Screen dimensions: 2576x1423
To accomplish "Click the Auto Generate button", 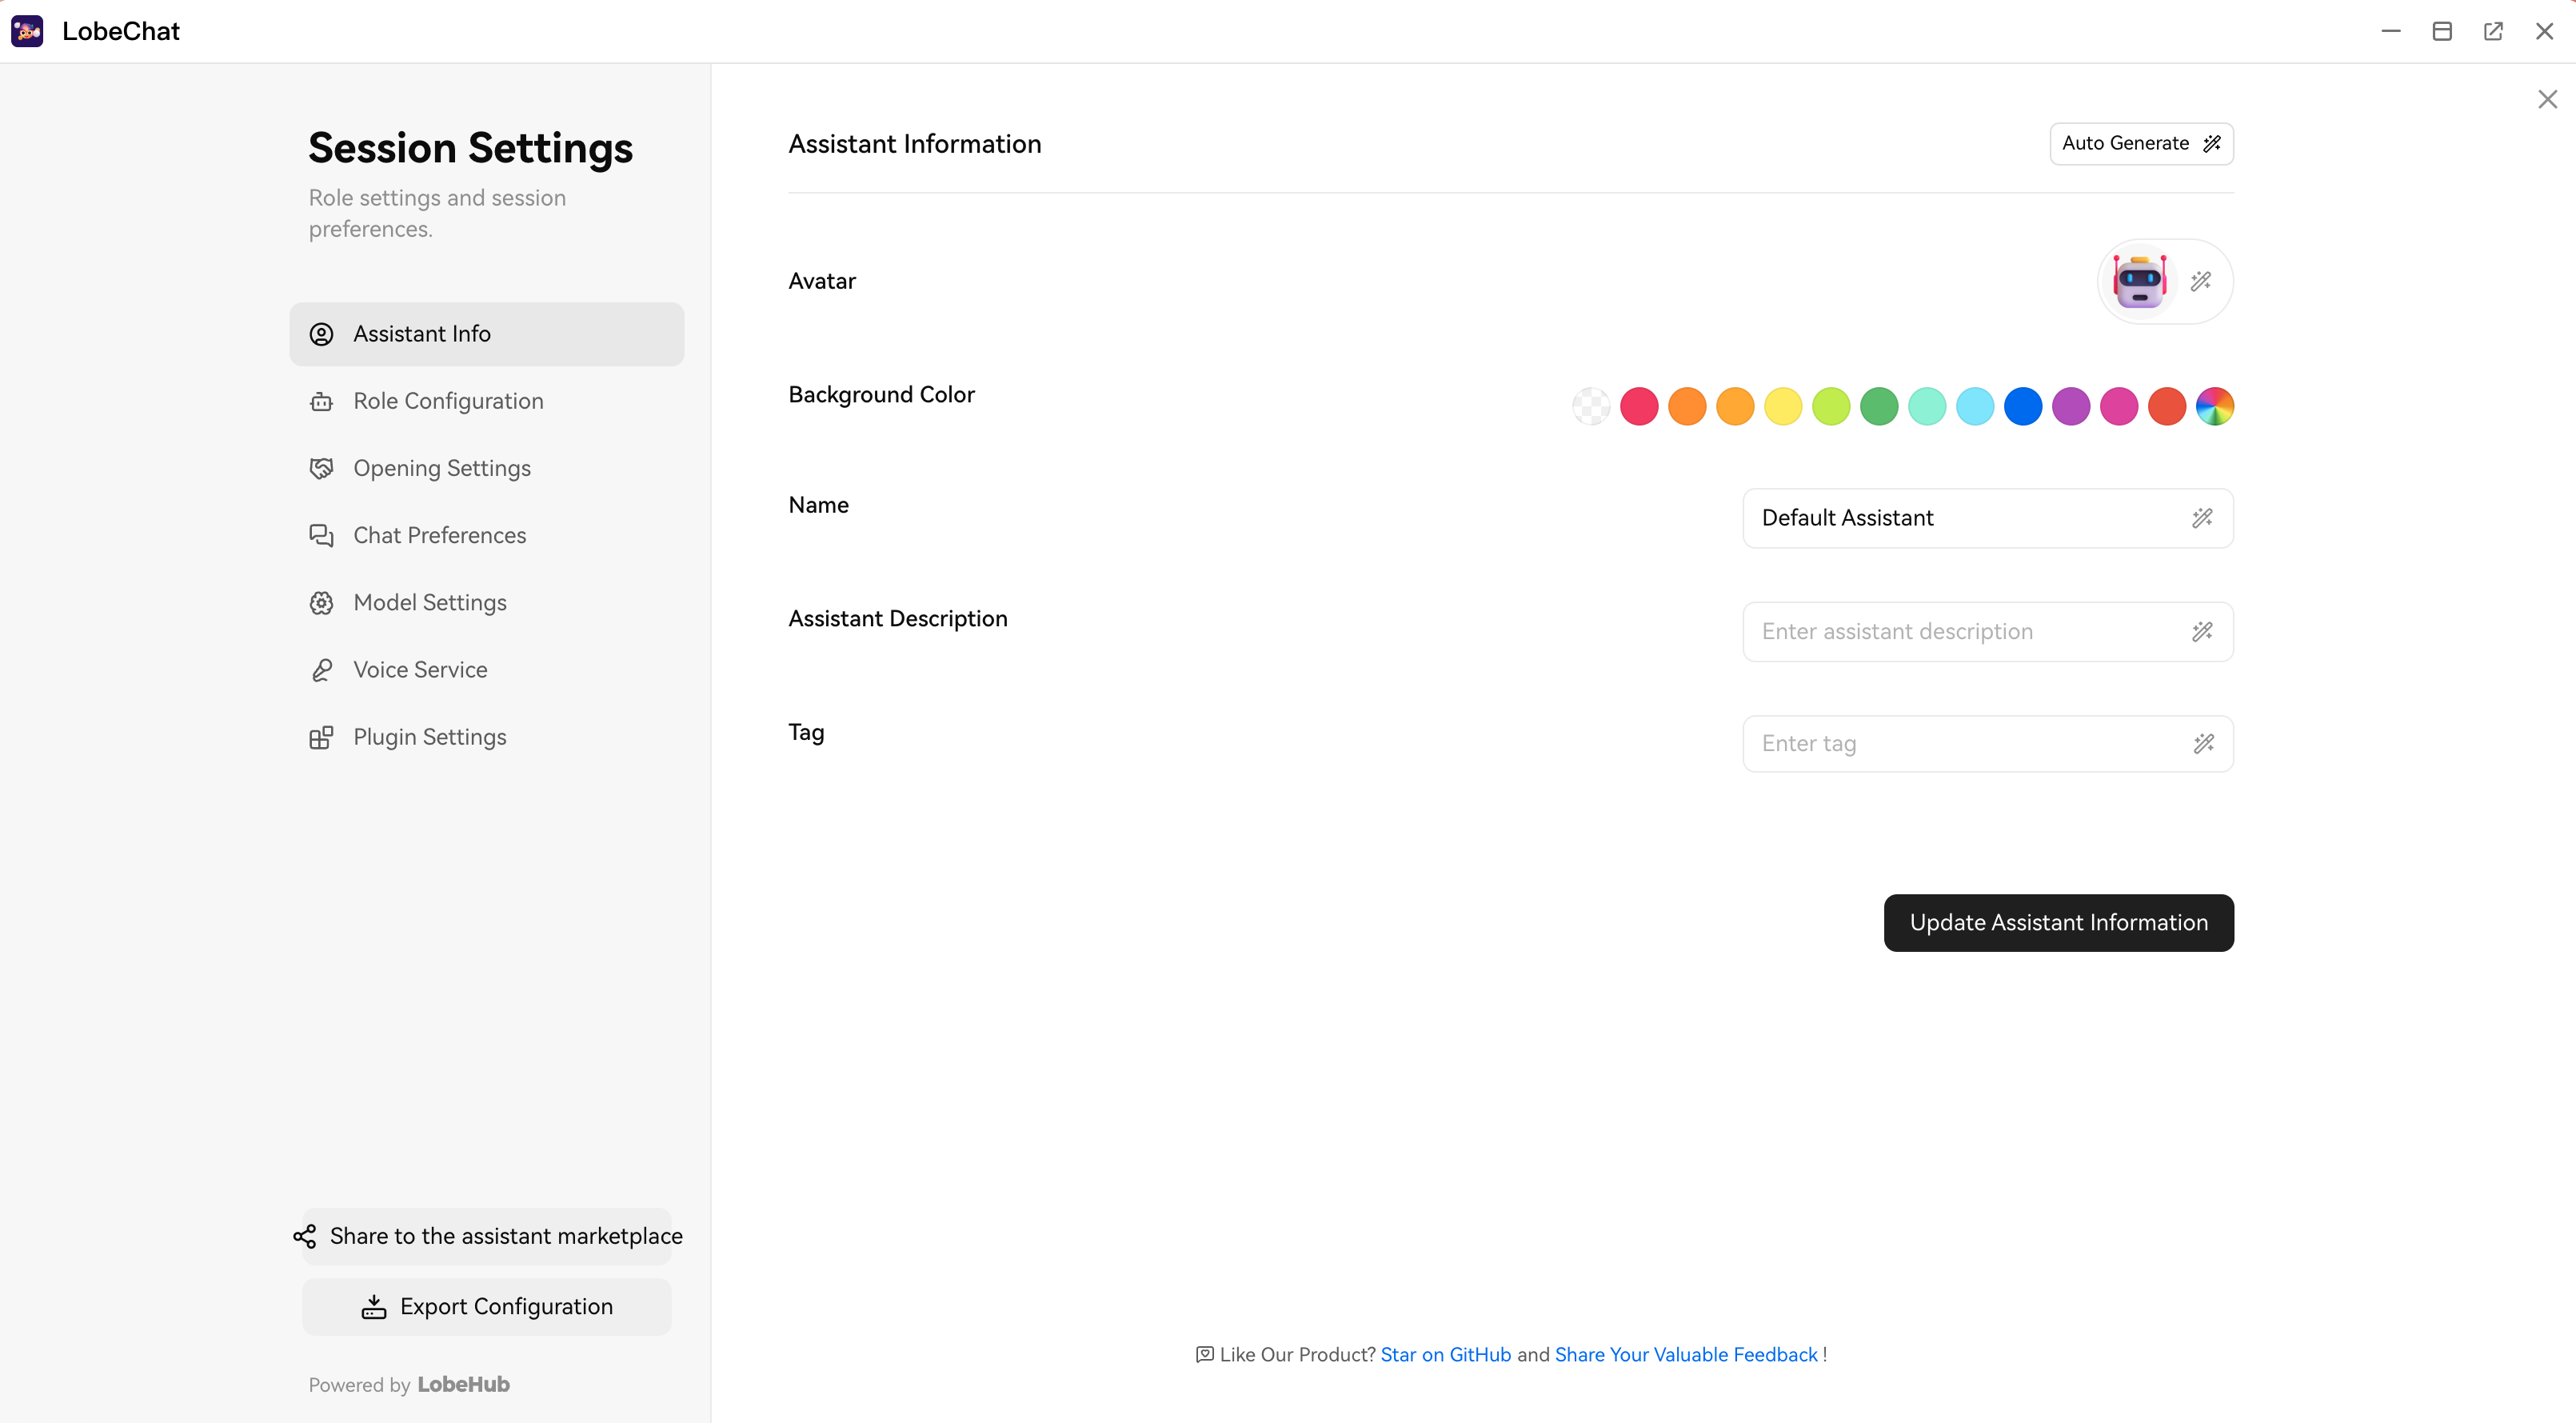I will click(x=2141, y=143).
